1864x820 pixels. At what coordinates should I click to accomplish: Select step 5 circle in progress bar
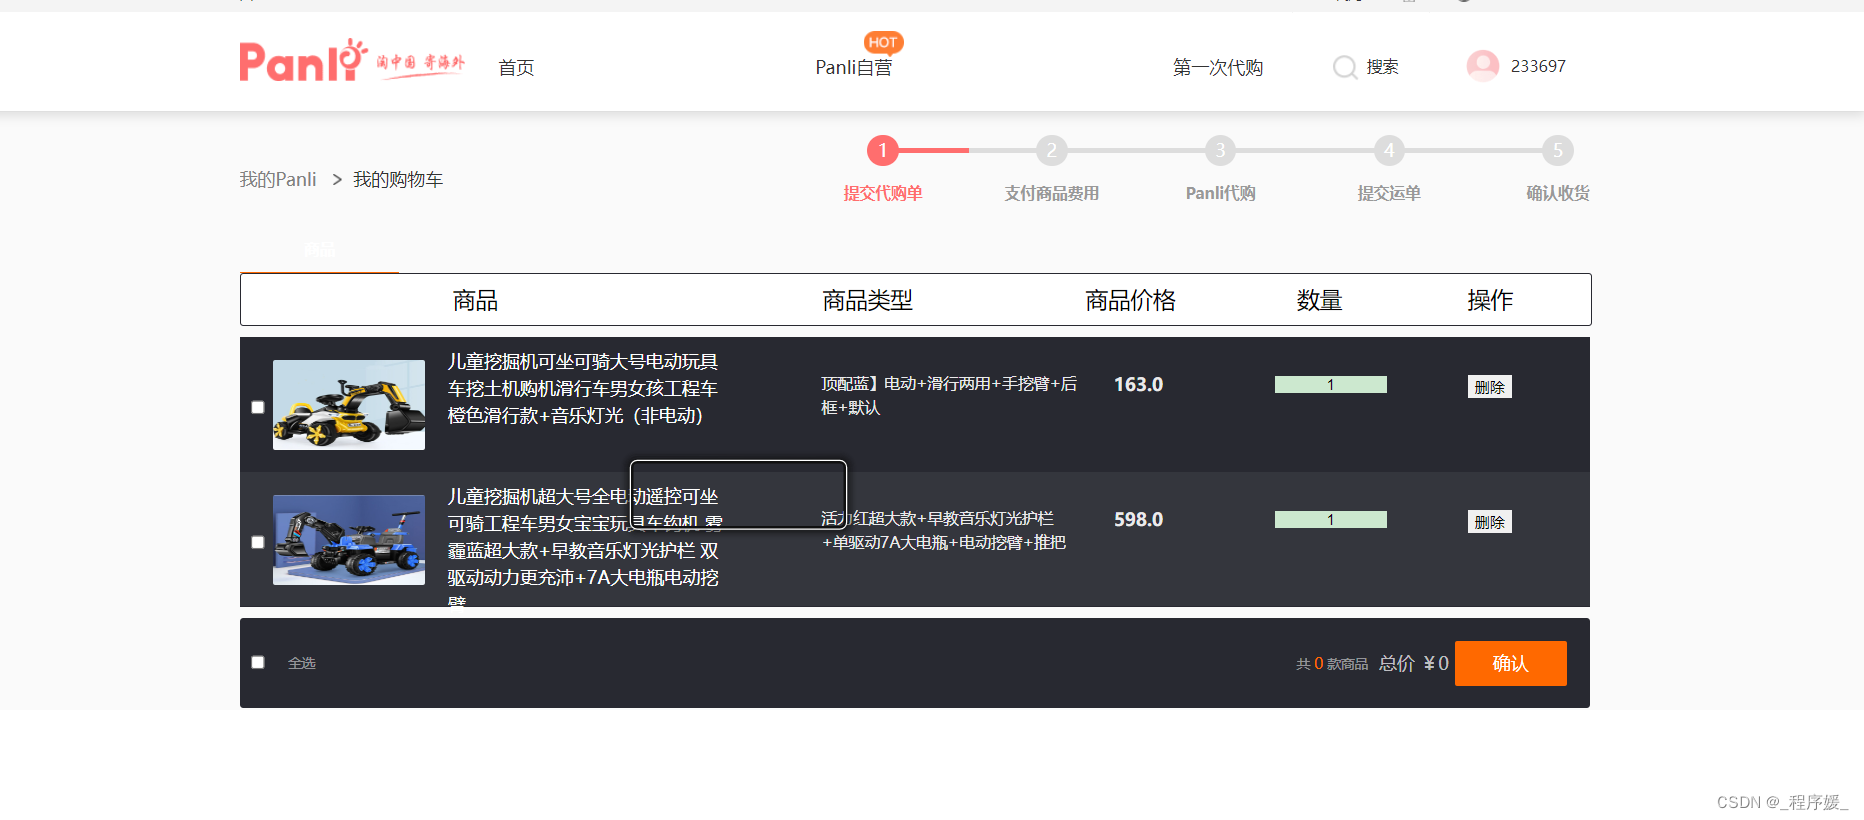tap(1558, 151)
